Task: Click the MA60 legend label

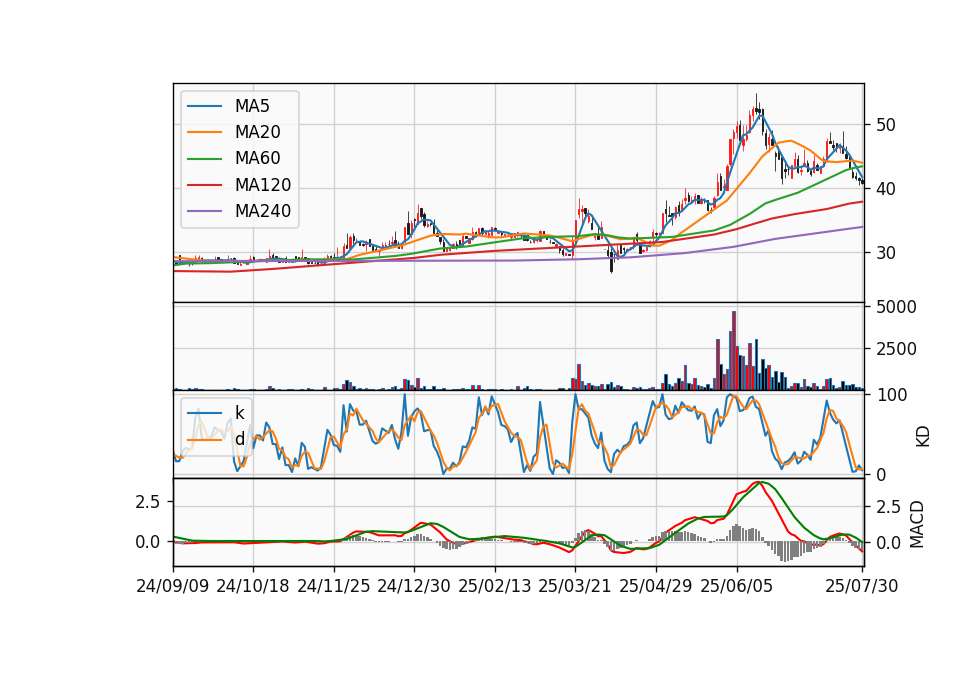Action: 257,158
